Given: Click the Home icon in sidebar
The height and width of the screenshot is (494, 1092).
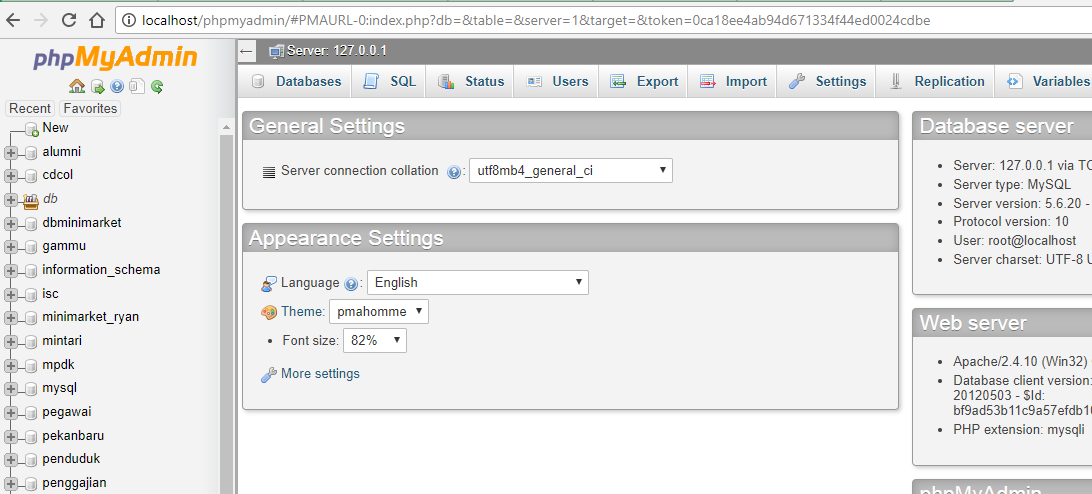Looking at the screenshot, I should [x=77, y=87].
